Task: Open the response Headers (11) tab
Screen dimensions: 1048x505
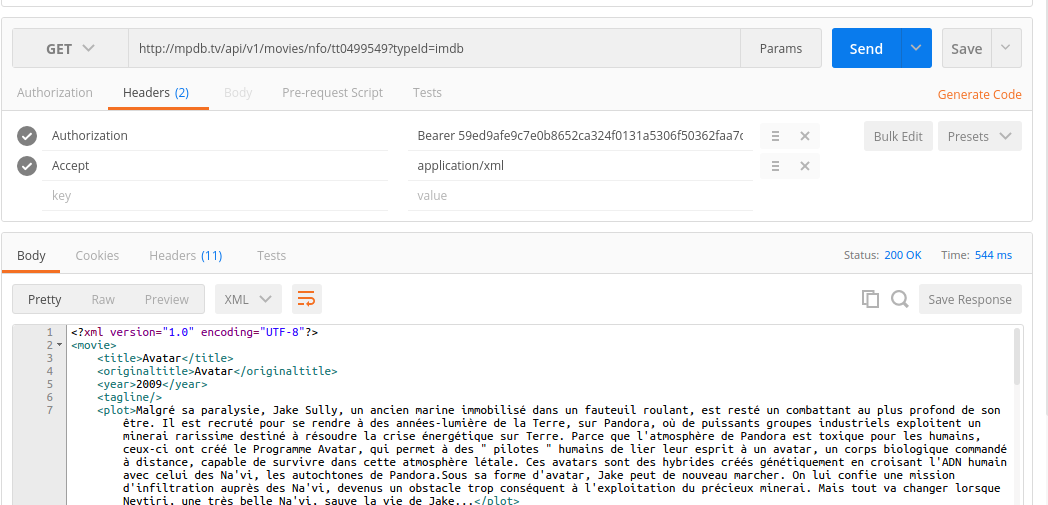Action: 185,256
